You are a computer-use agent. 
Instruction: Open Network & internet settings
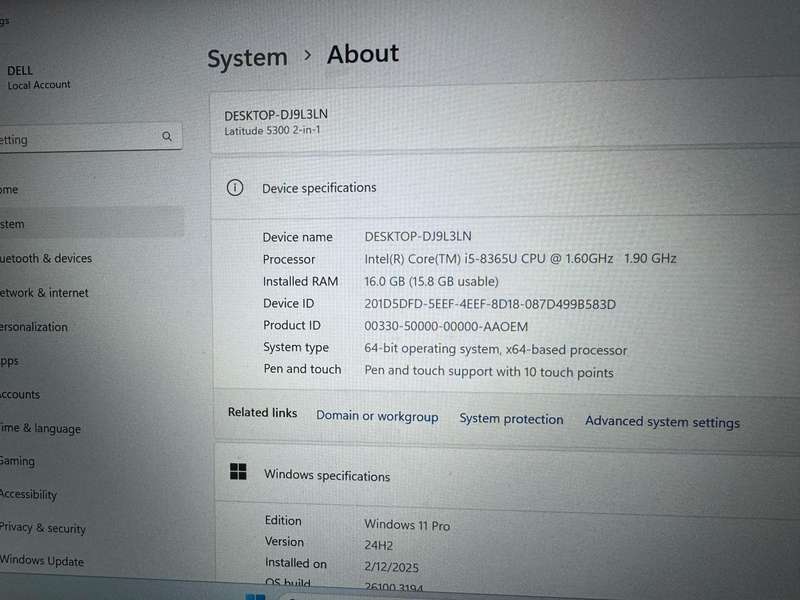tap(44, 292)
